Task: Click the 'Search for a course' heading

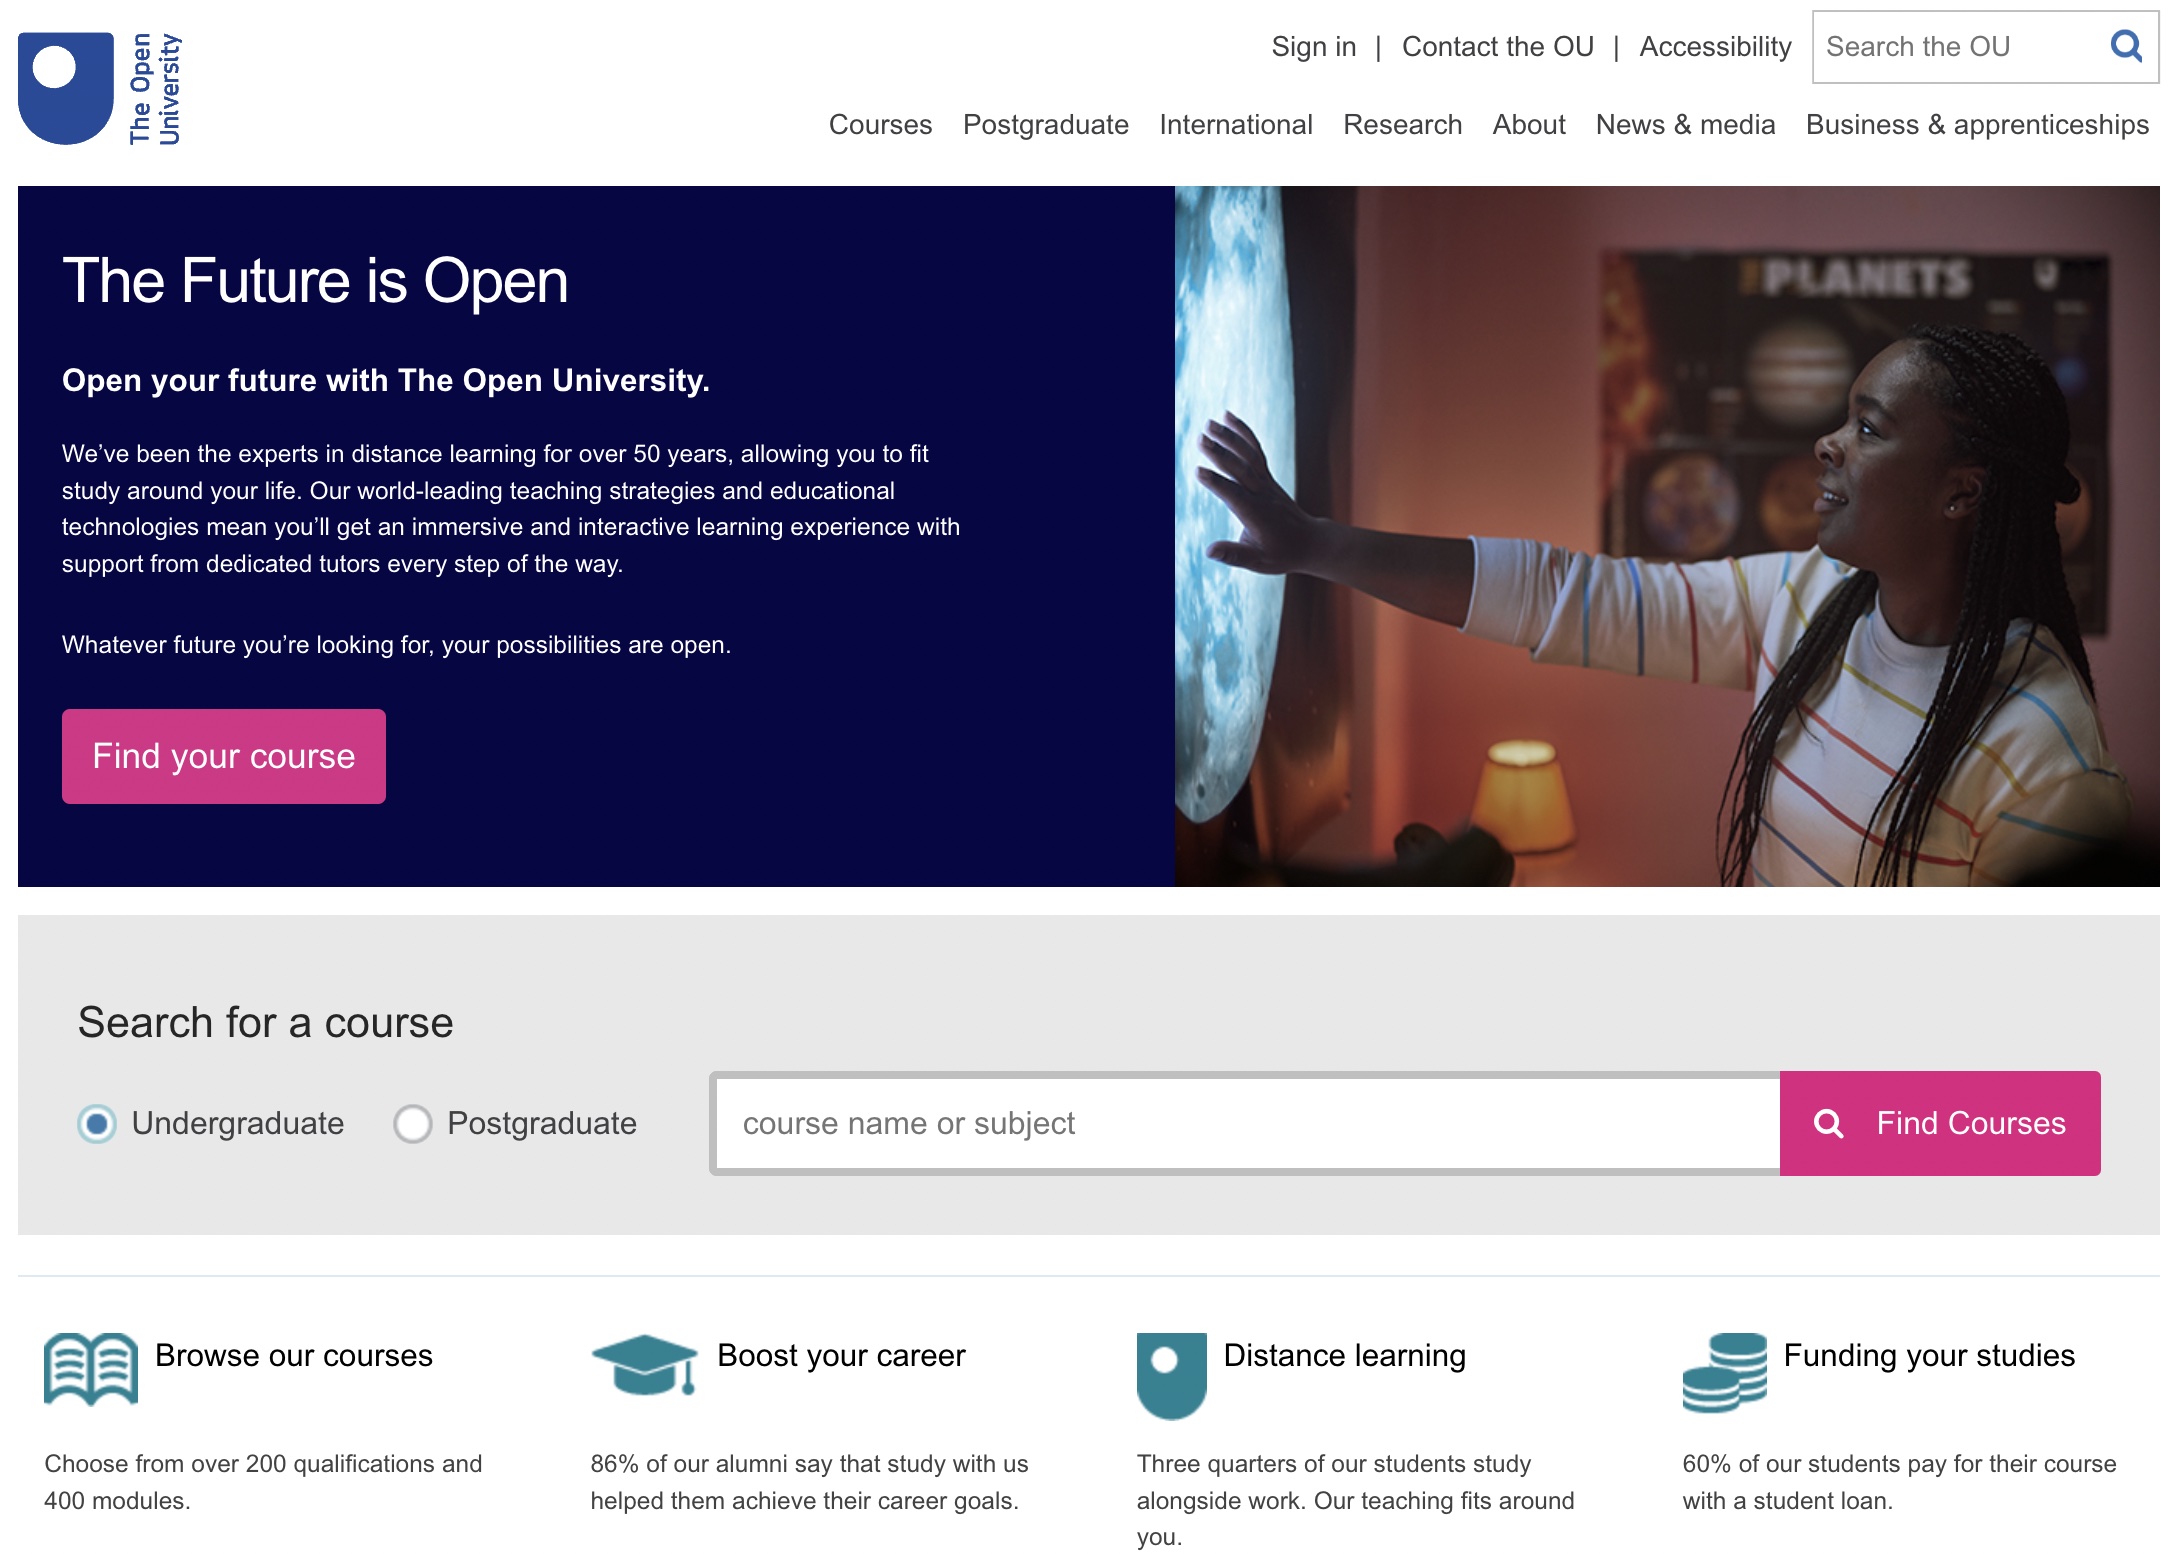Action: [266, 1022]
